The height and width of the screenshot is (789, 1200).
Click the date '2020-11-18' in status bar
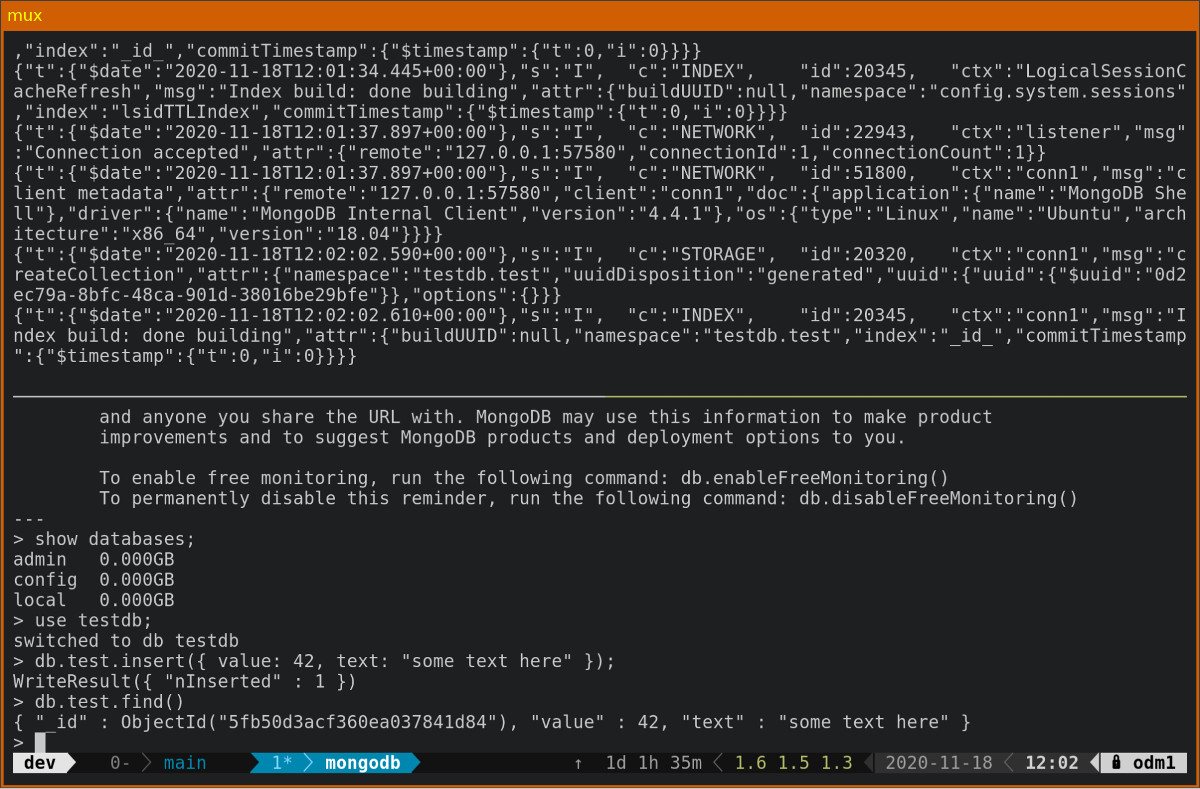coord(939,763)
